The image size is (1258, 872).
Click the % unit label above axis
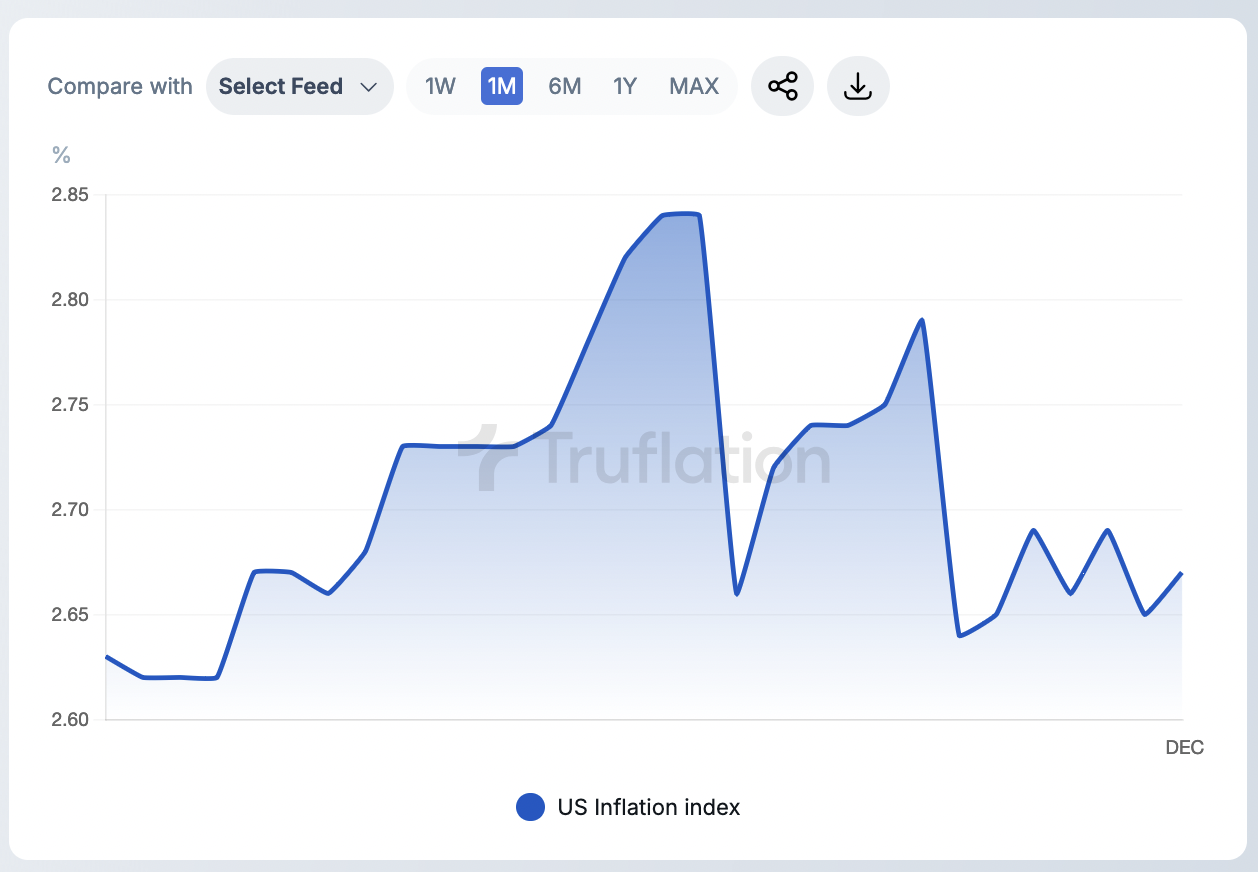coord(62,155)
